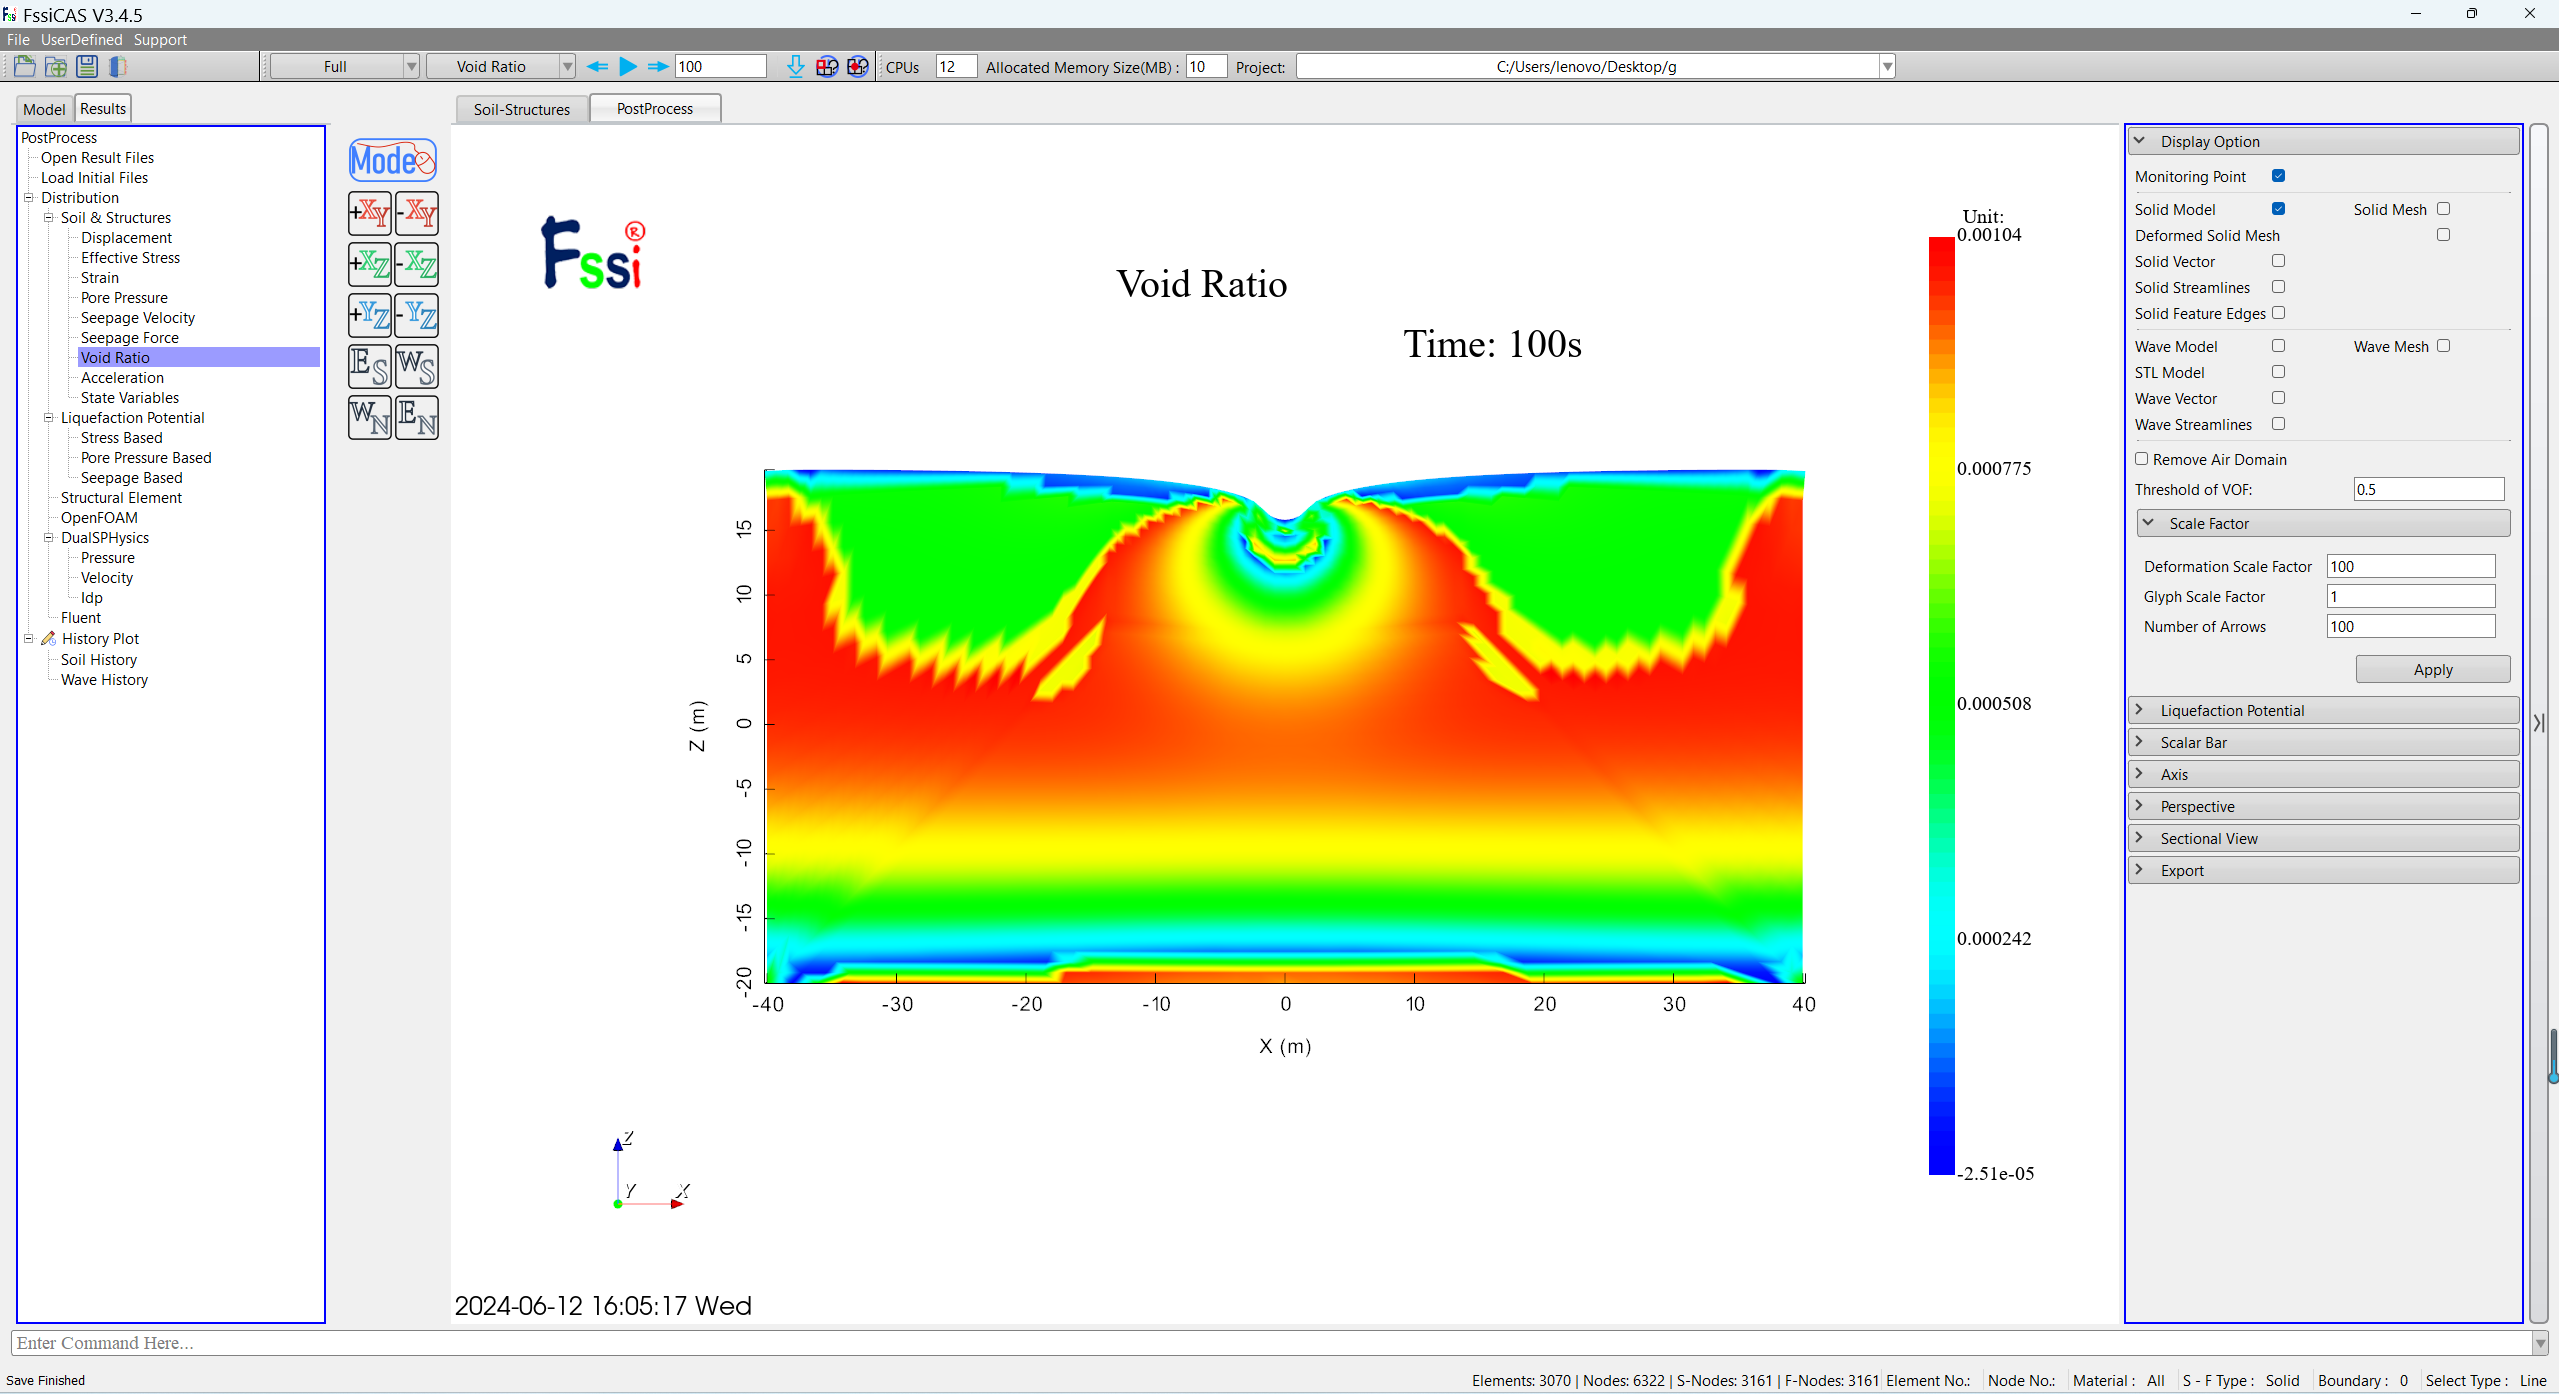Viewport: 2559px width, 1394px height.
Task: Expand the Sectional View section
Action: click(2323, 838)
